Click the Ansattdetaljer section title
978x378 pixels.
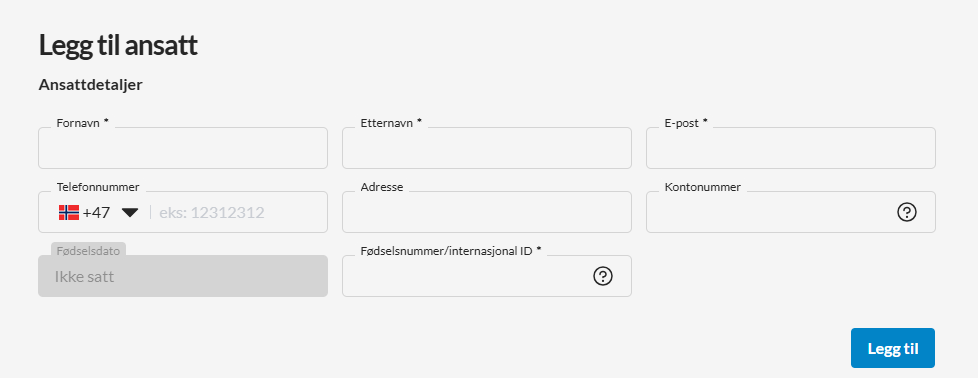90,85
